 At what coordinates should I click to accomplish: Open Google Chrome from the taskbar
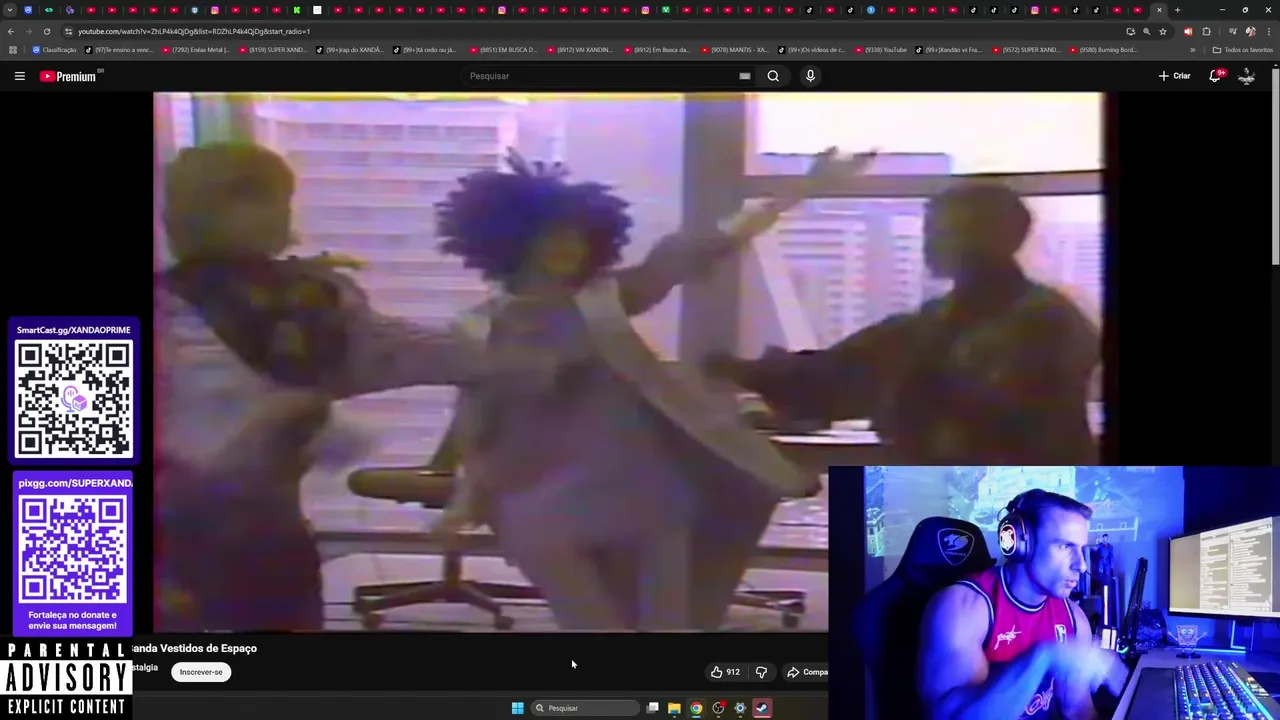click(x=696, y=708)
